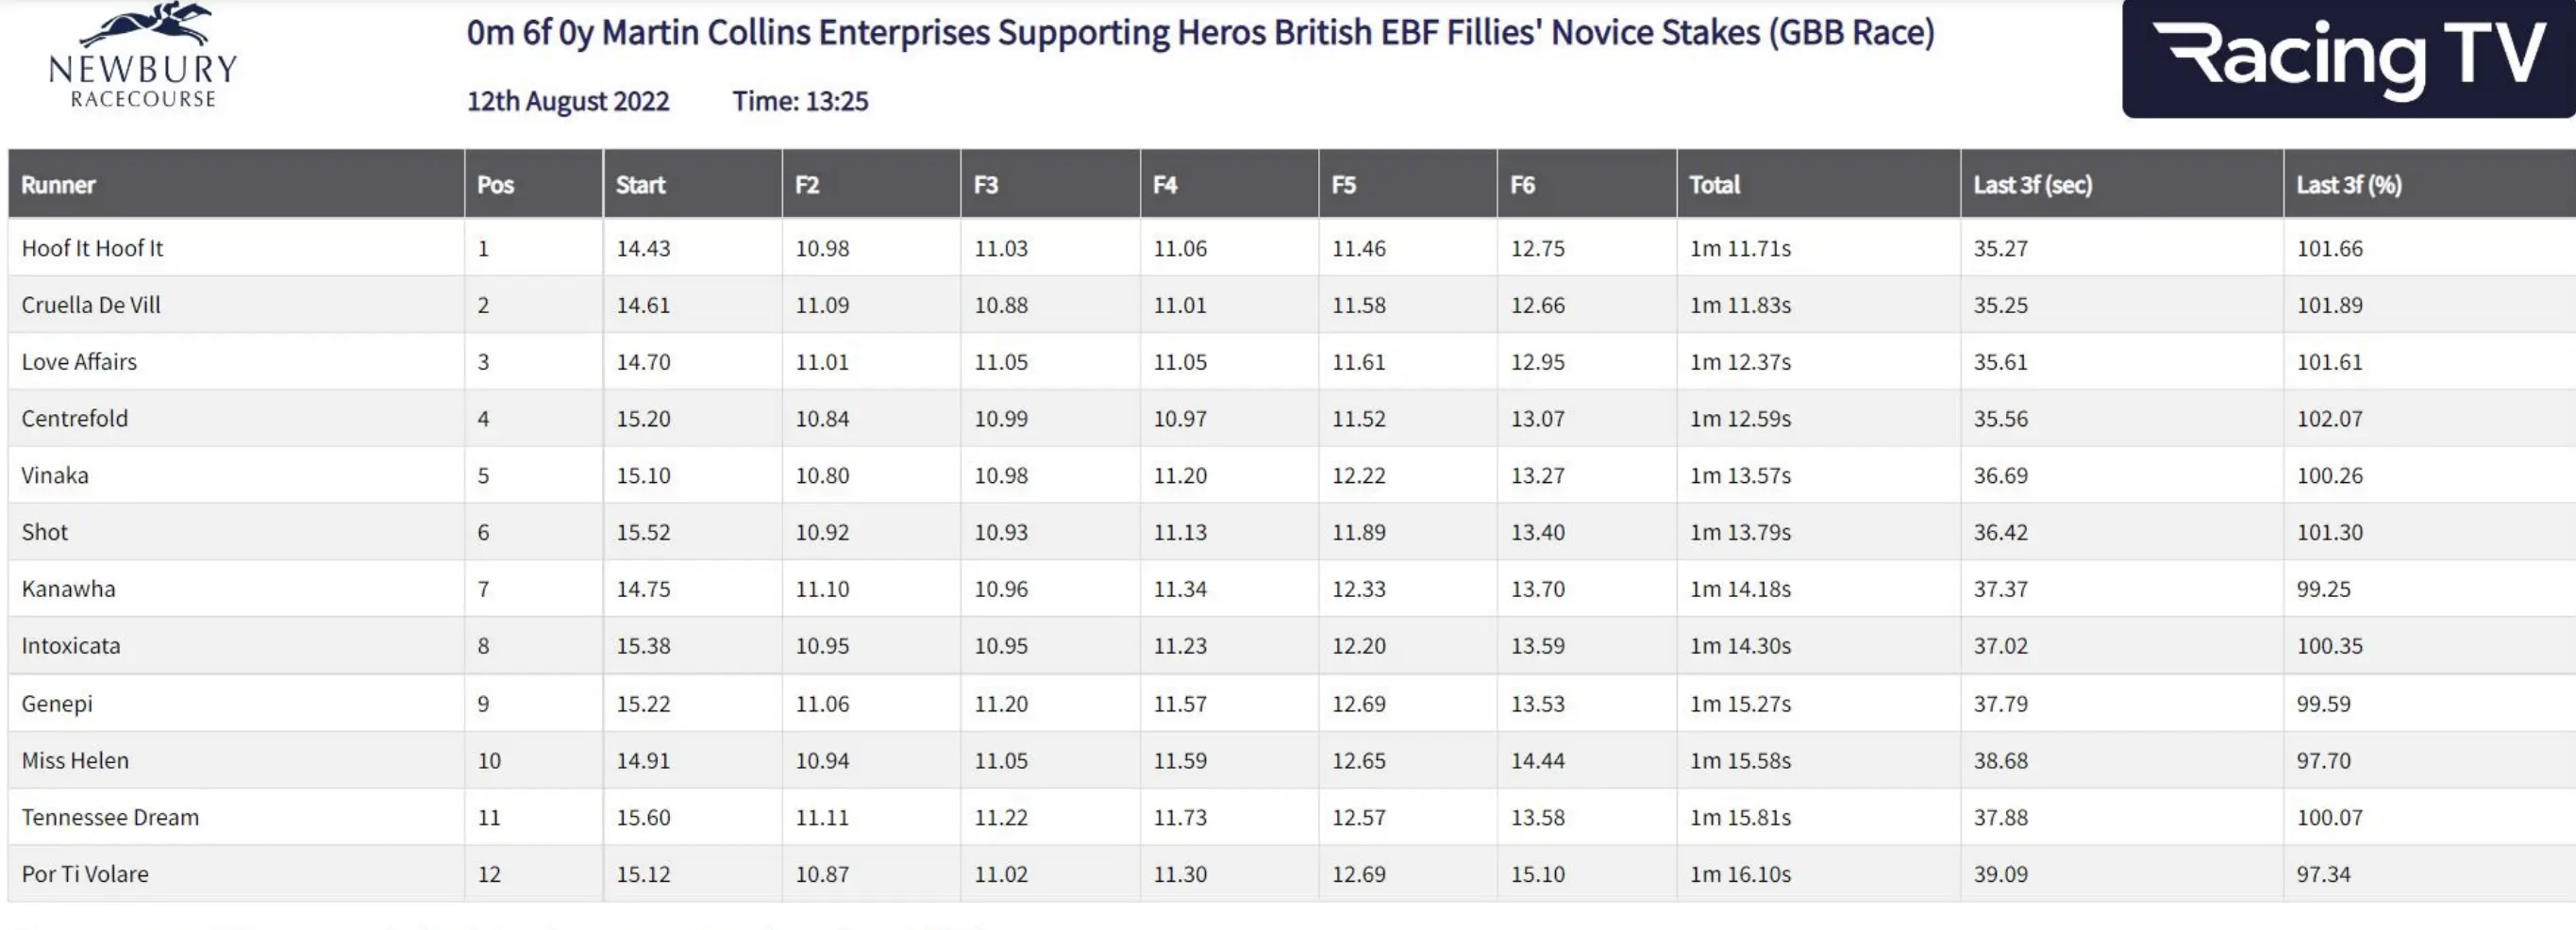This screenshot has height=930, width=2576.
Task: Select the Por Ti Volare runner
Action: coord(85,874)
